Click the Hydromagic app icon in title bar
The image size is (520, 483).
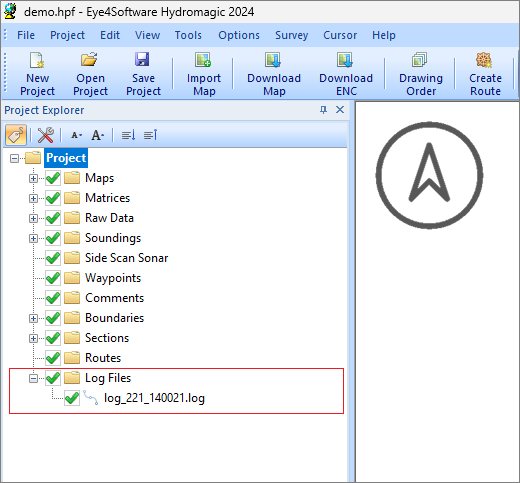[11, 11]
